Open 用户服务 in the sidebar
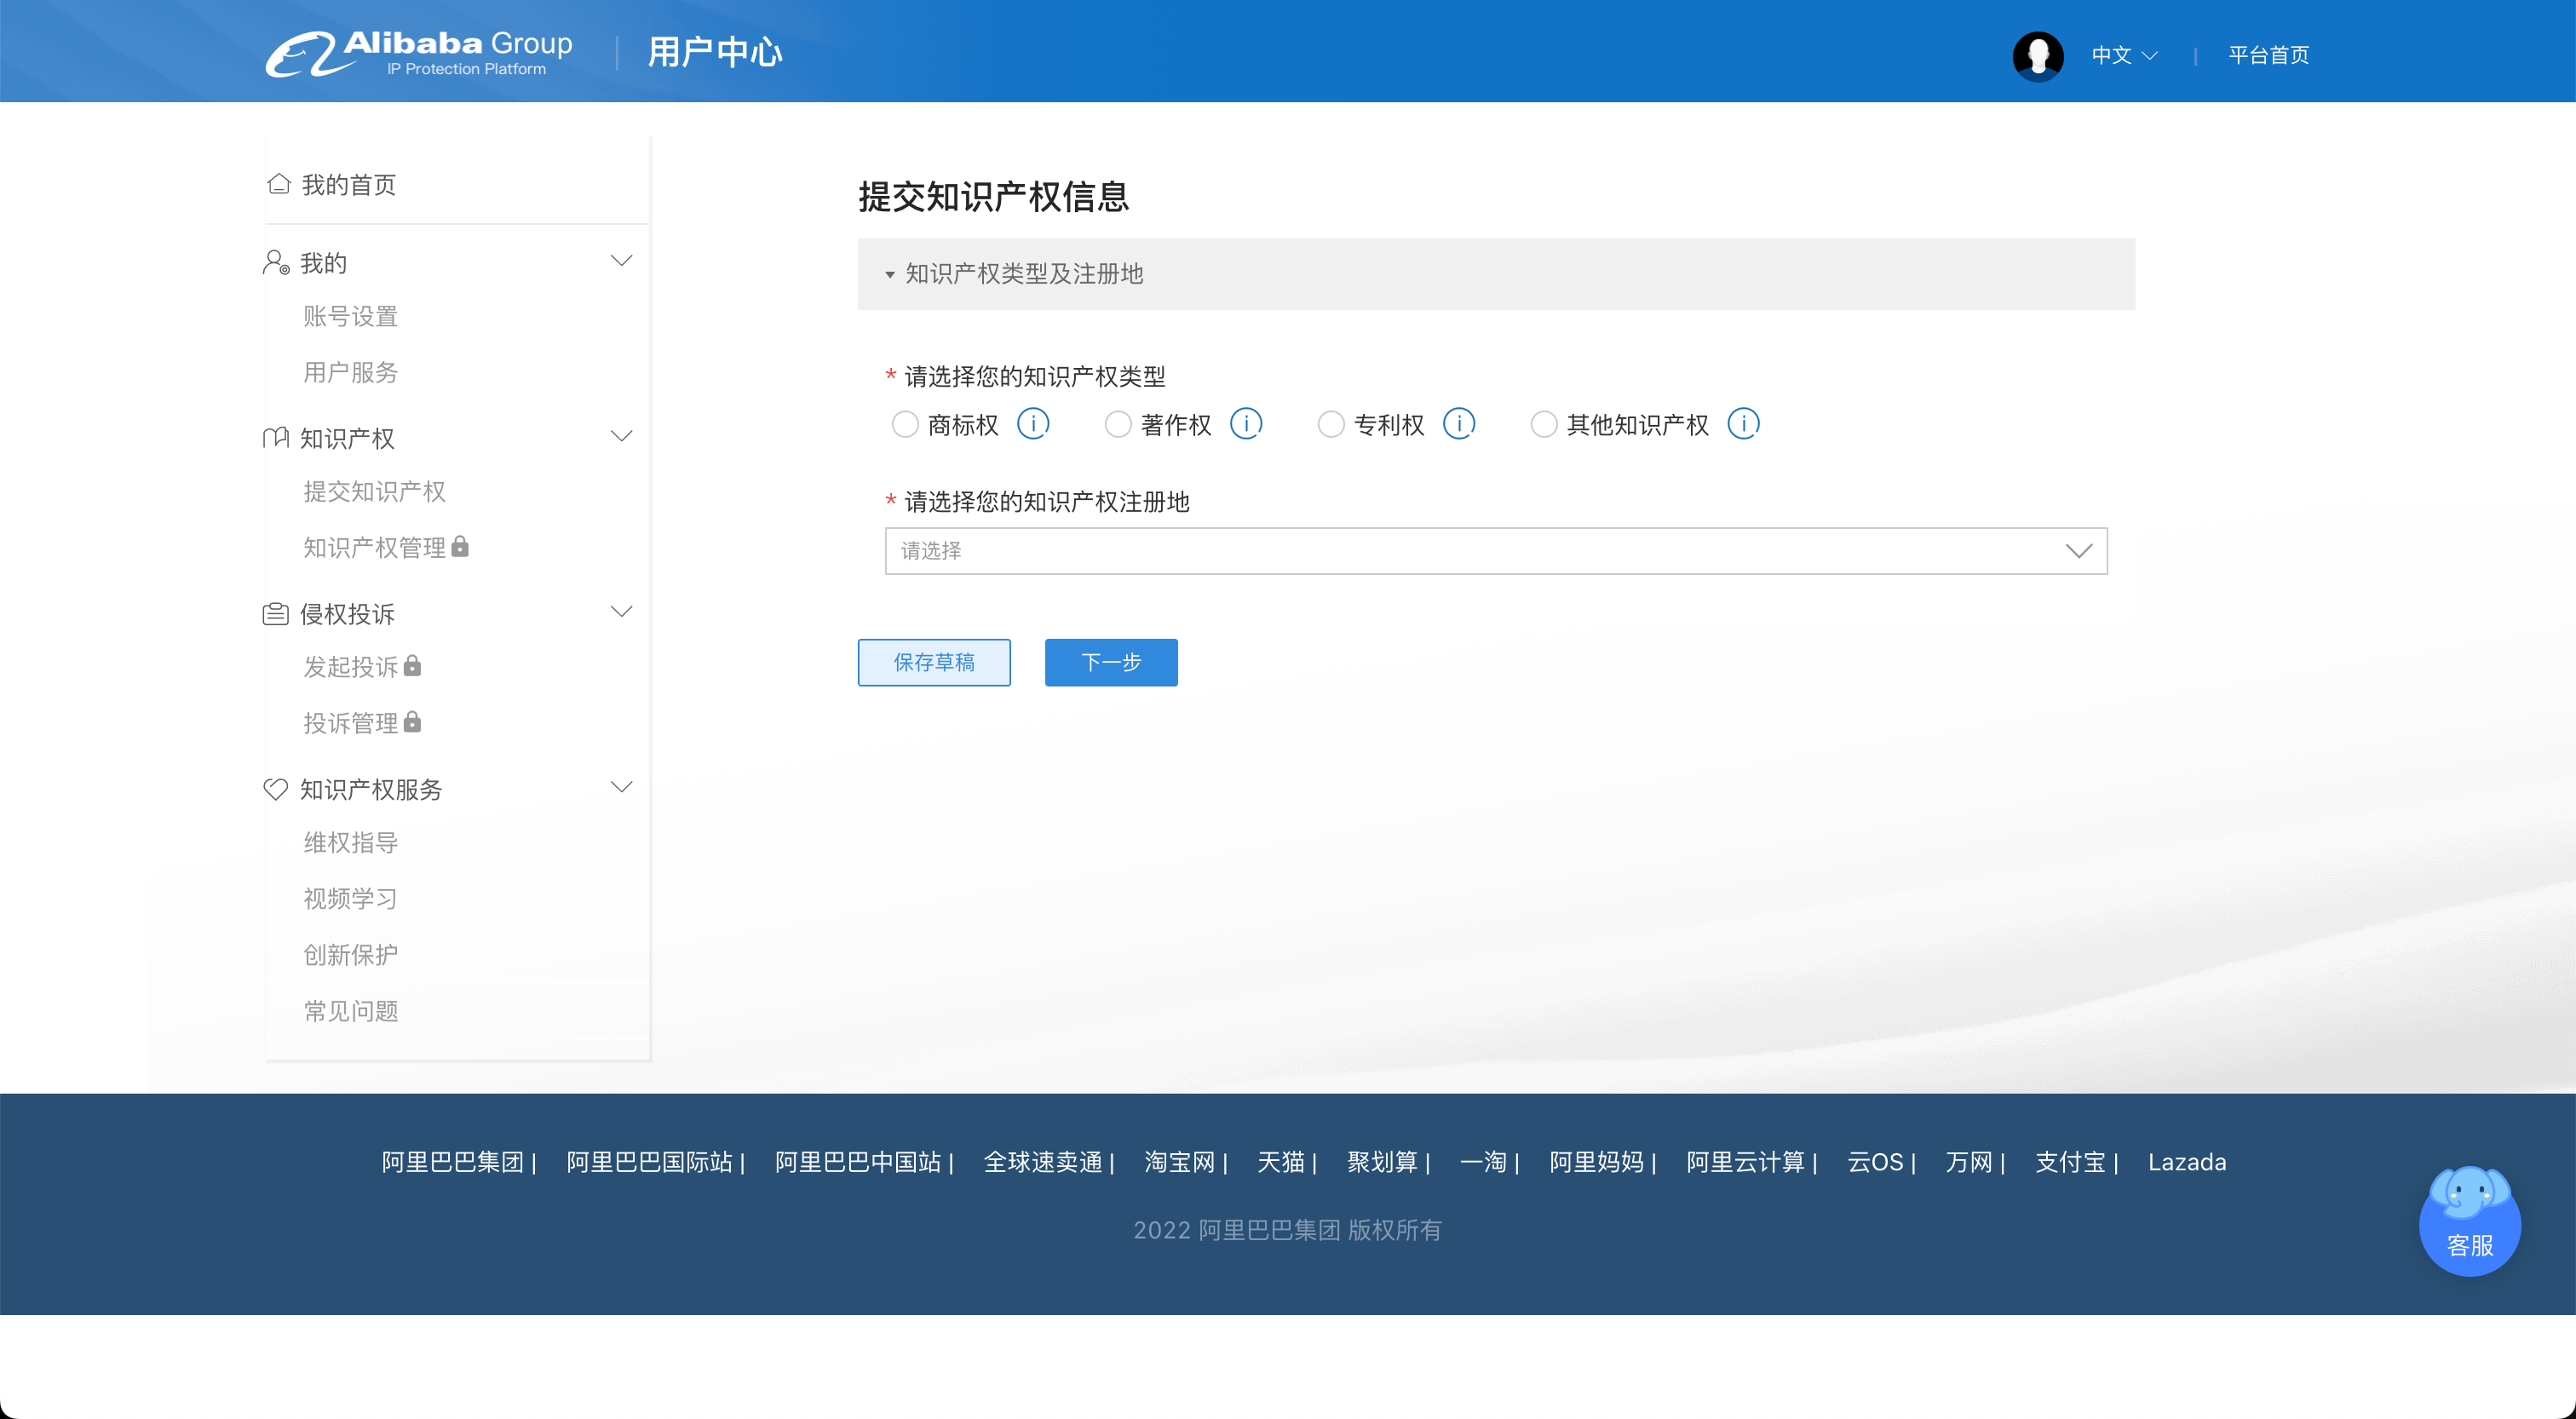This screenshot has width=2576, height=1419. 350,372
